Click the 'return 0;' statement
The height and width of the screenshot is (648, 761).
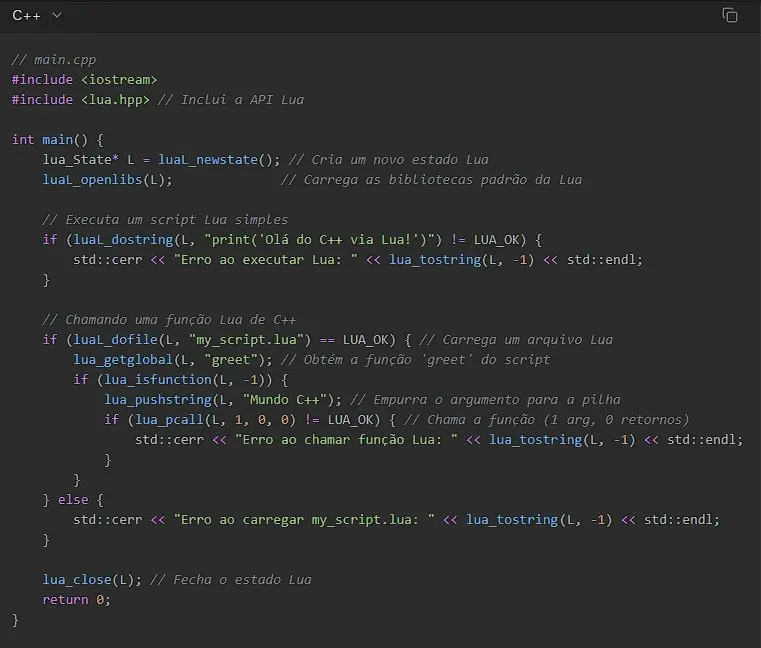(76, 600)
